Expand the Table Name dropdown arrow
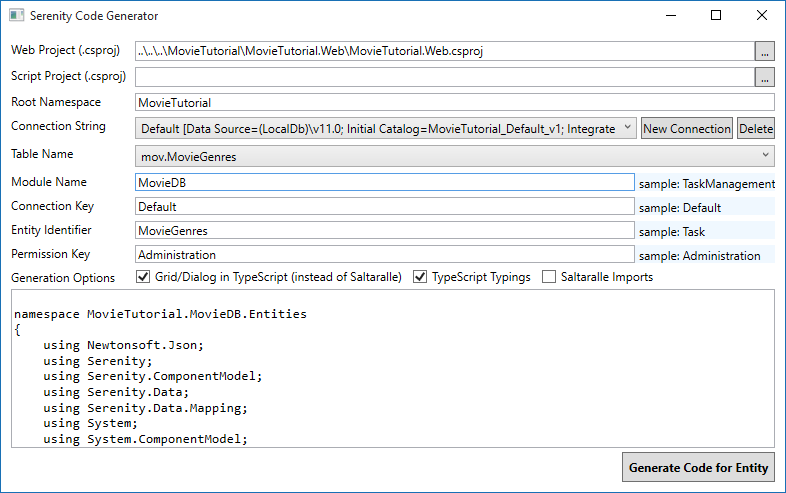 tap(765, 155)
